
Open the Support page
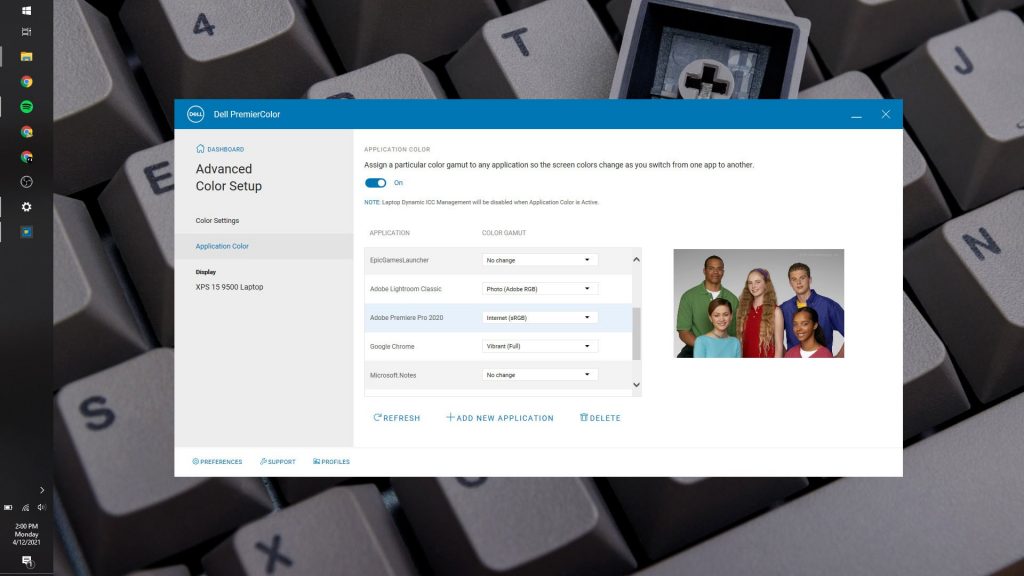click(278, 462)
